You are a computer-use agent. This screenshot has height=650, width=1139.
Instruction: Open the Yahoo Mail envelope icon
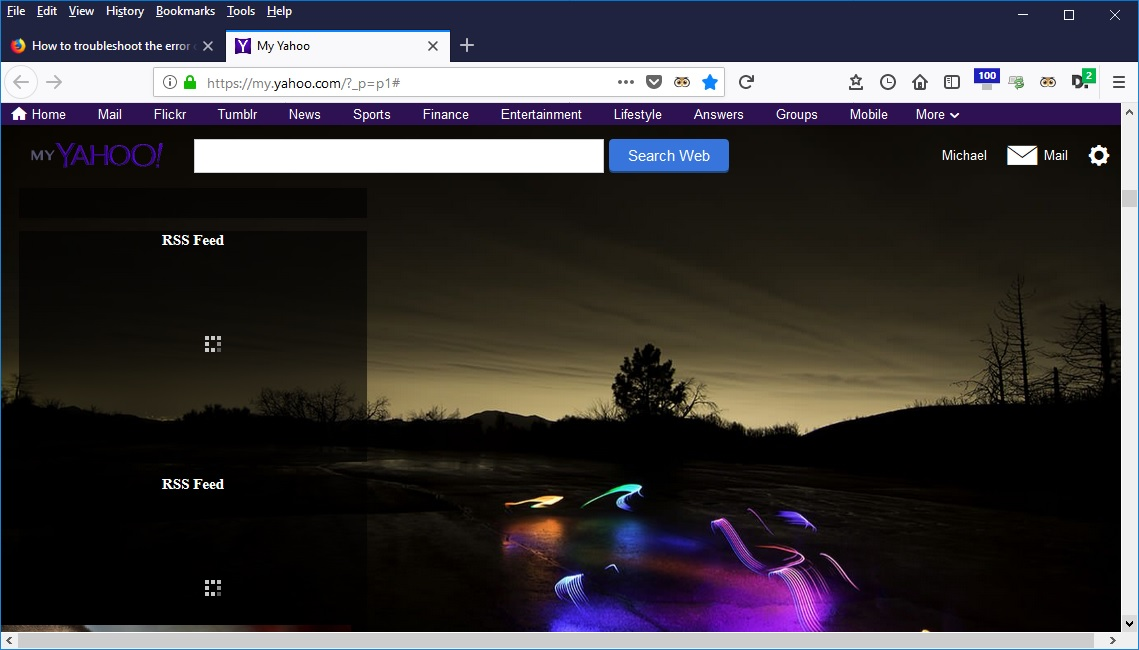pyautogui.click(x=1021, y=155)
